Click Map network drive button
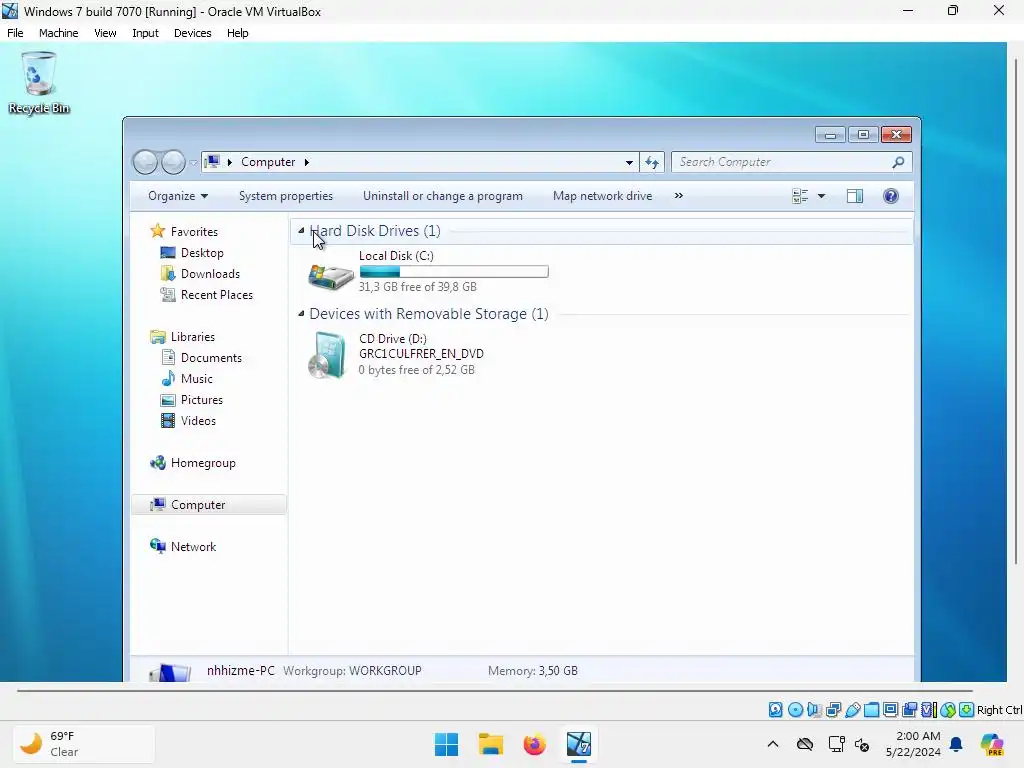This screenshot has width=1024, height=768. pos(602,196)
